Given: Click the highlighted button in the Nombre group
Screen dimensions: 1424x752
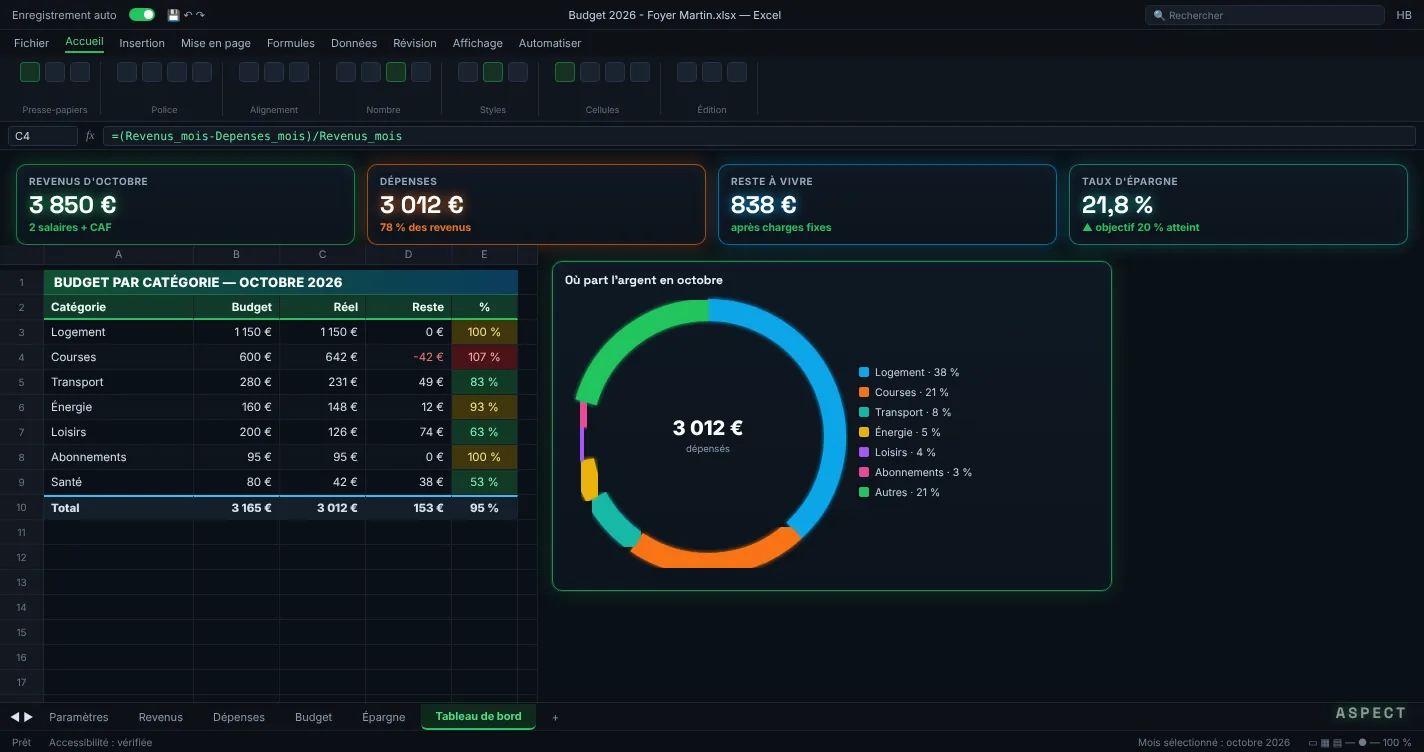Looking at the screenshot, I should click(396, 72).
